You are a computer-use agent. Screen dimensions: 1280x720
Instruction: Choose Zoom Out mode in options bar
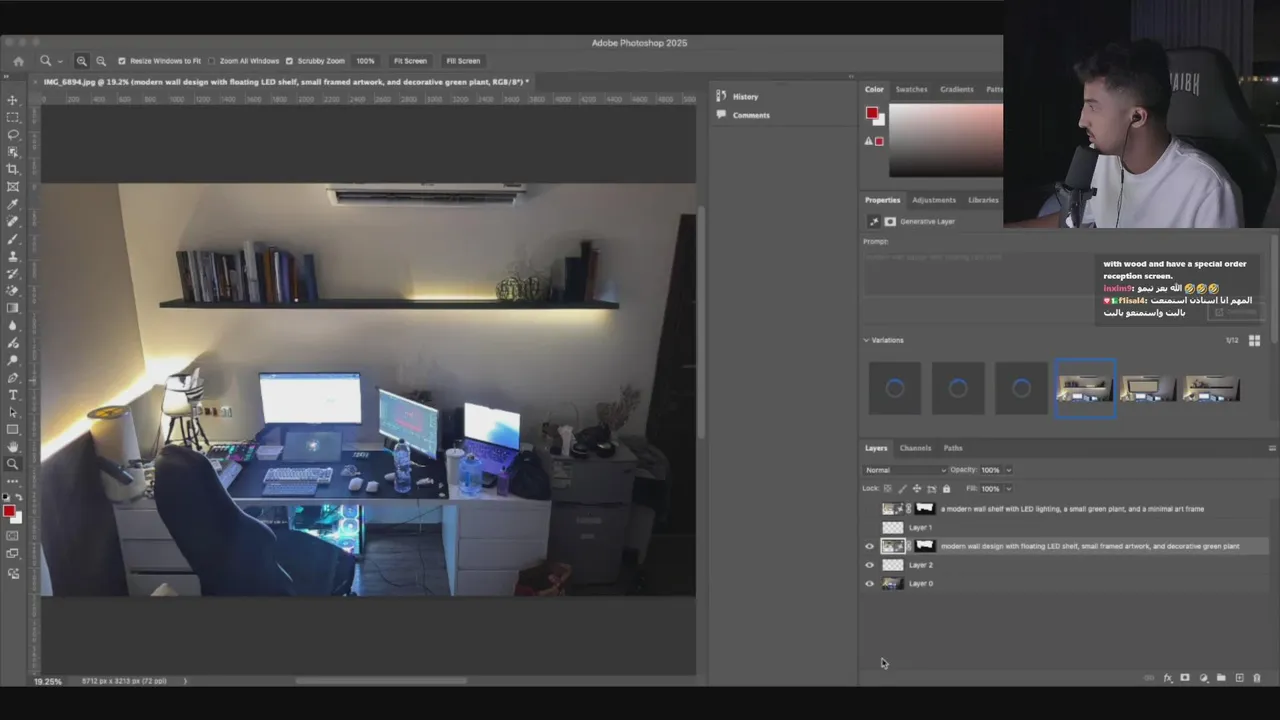pos(100,61)
